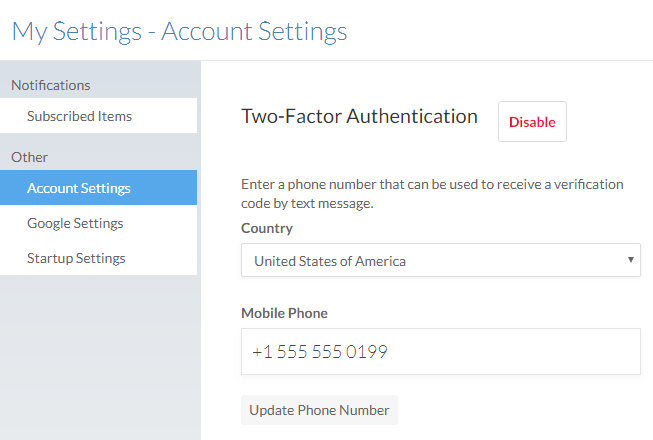
Task: Click the Country dropdown arrow
Action: (x=631, y=260)
